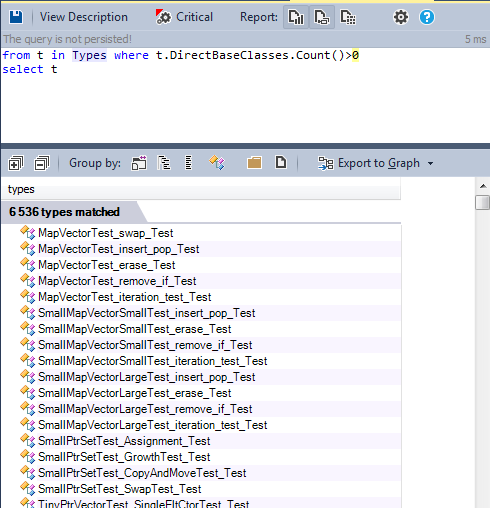This screenshot has height=508, width=490.
Task: Expand all results with the plus icon
Action: pos(16,163)
